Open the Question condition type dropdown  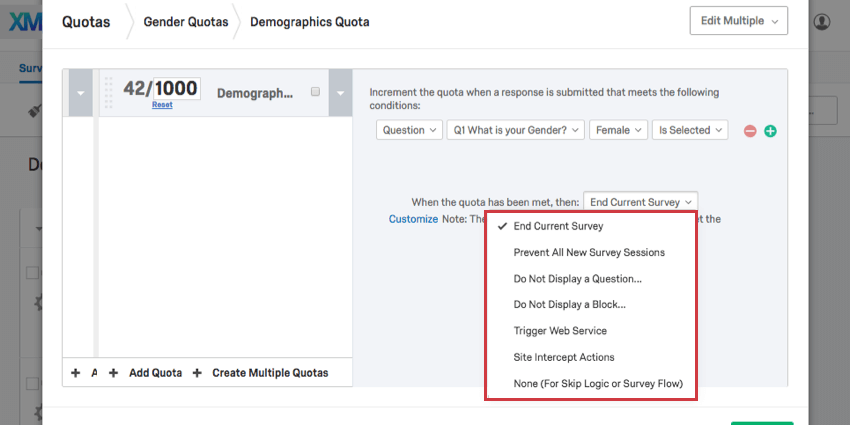click(x=410, y=130)
